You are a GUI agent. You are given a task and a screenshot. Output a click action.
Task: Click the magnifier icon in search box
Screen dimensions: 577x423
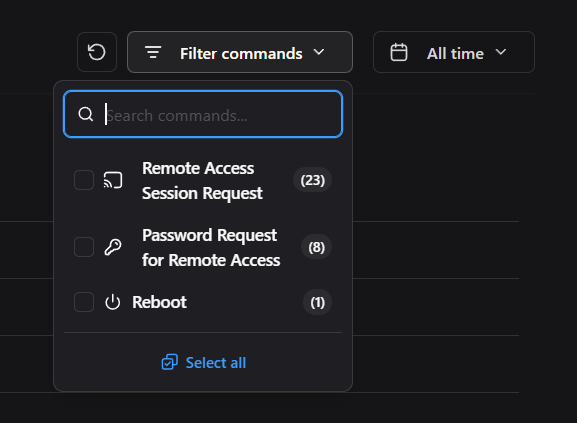tap(86, 114)
